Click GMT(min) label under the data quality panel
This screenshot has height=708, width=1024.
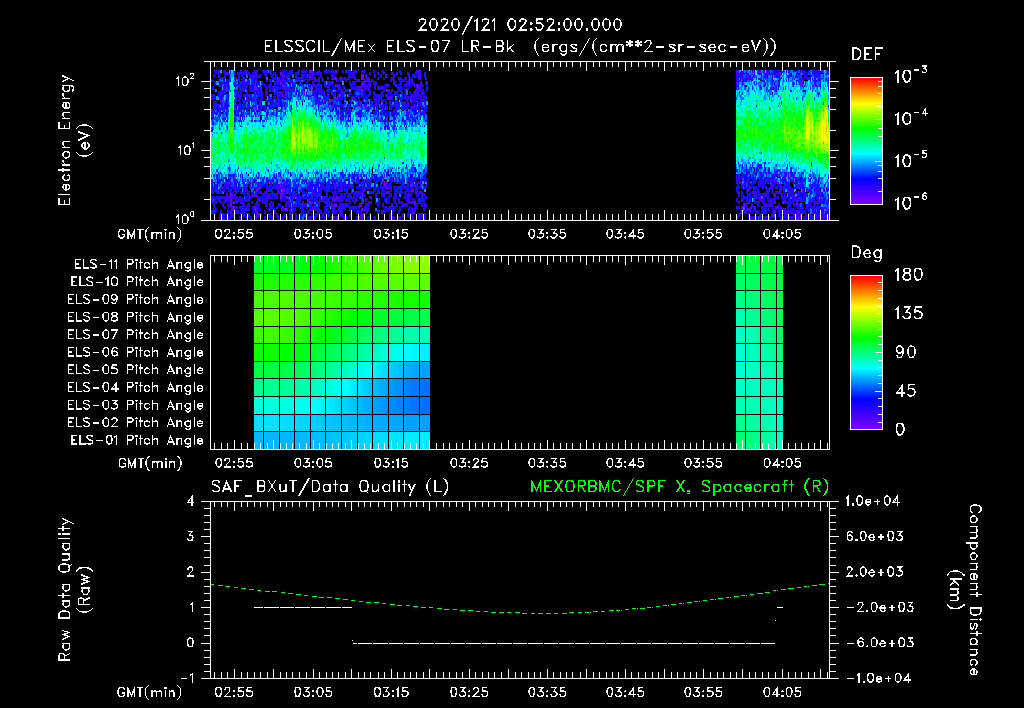click(x=150, y=692)
